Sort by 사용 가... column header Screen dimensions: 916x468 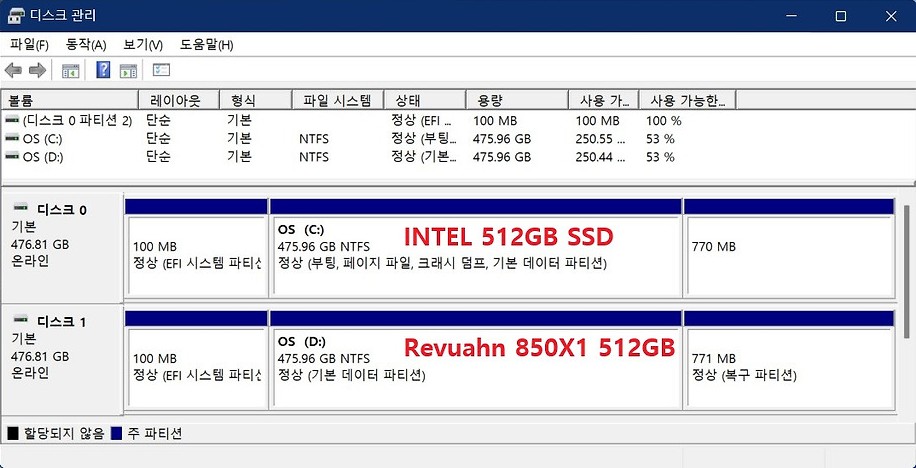603,100
